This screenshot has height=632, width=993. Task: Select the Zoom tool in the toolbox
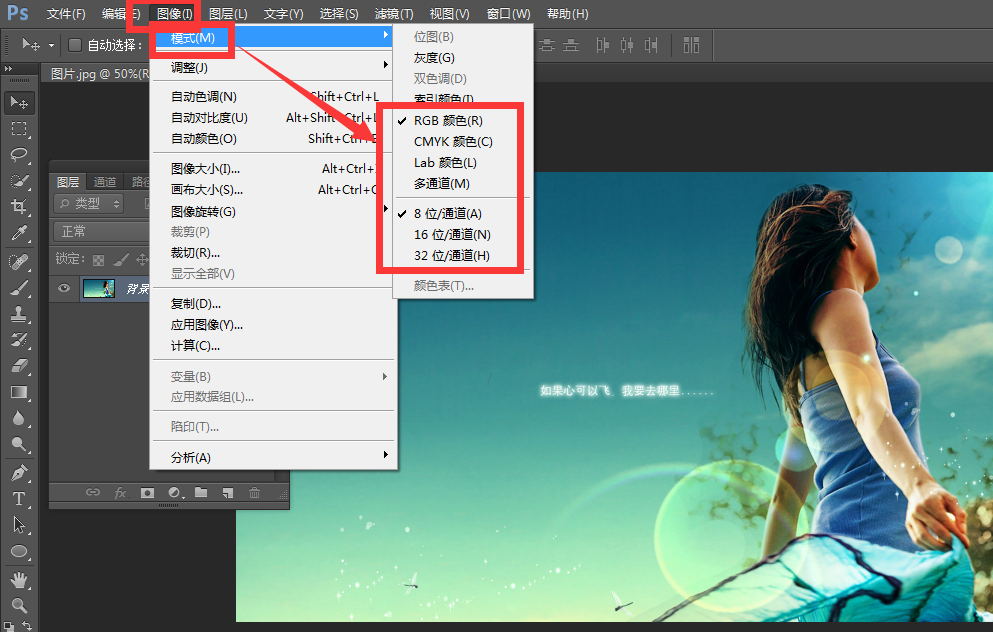[x=19, y=605]
